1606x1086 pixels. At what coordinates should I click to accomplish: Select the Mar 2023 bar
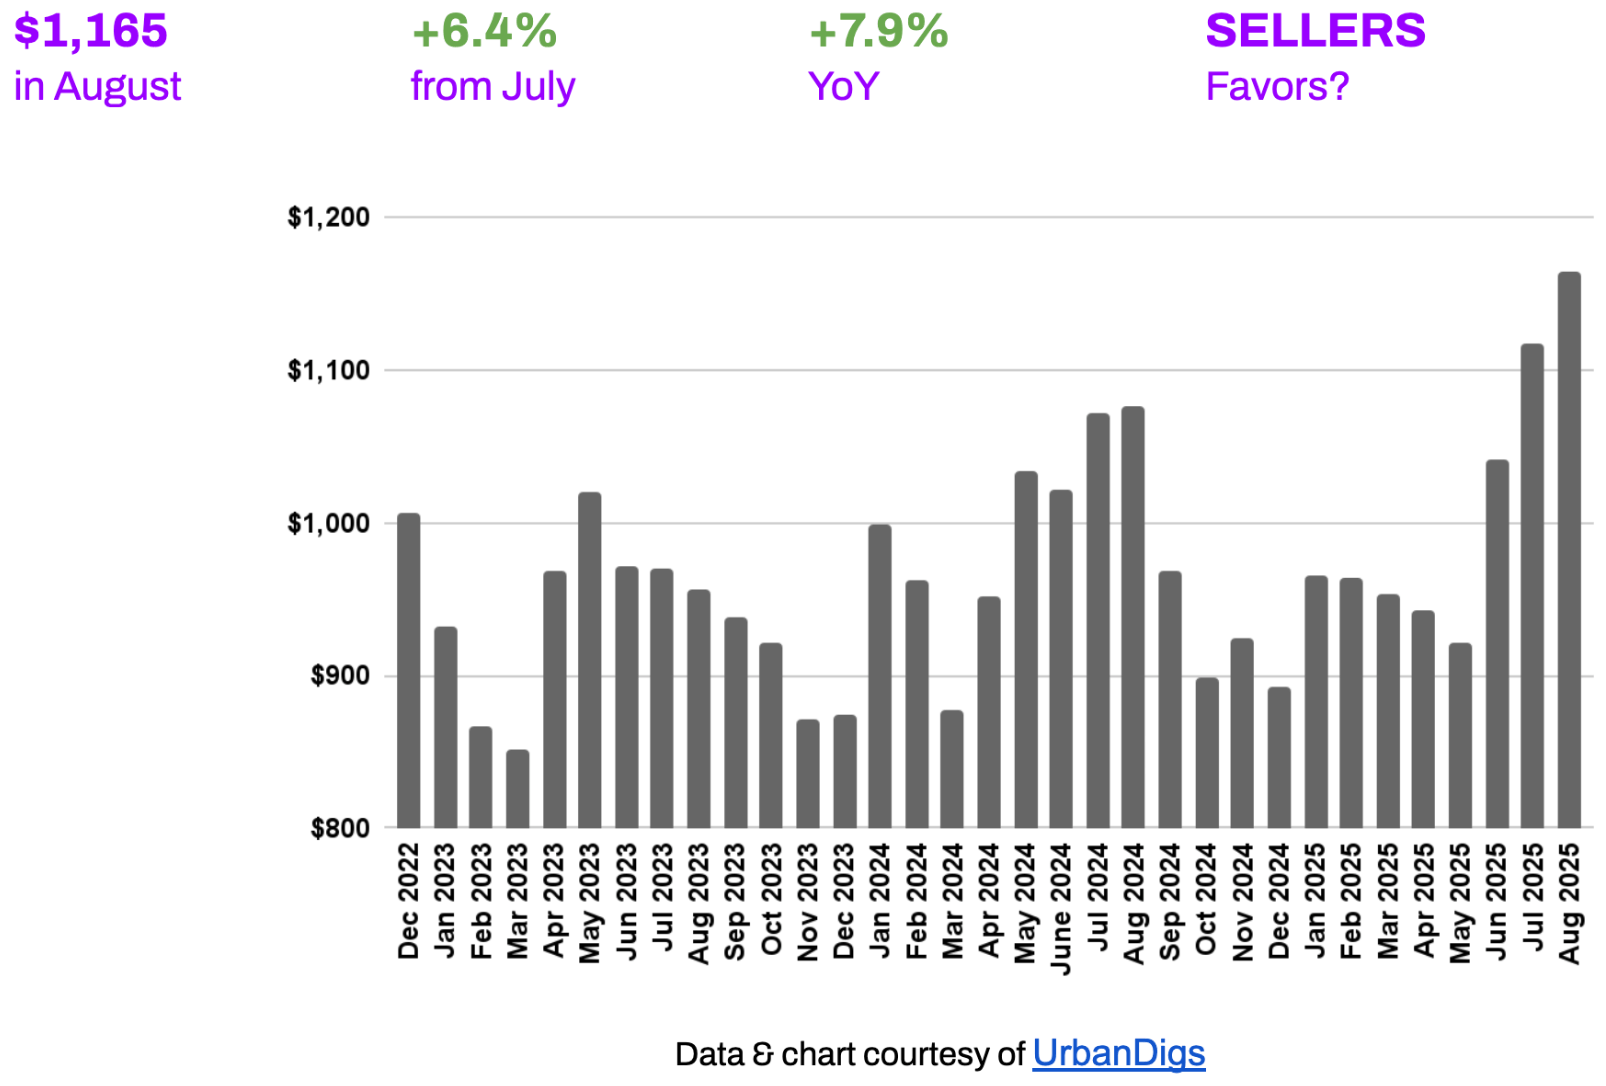[517, 789]
